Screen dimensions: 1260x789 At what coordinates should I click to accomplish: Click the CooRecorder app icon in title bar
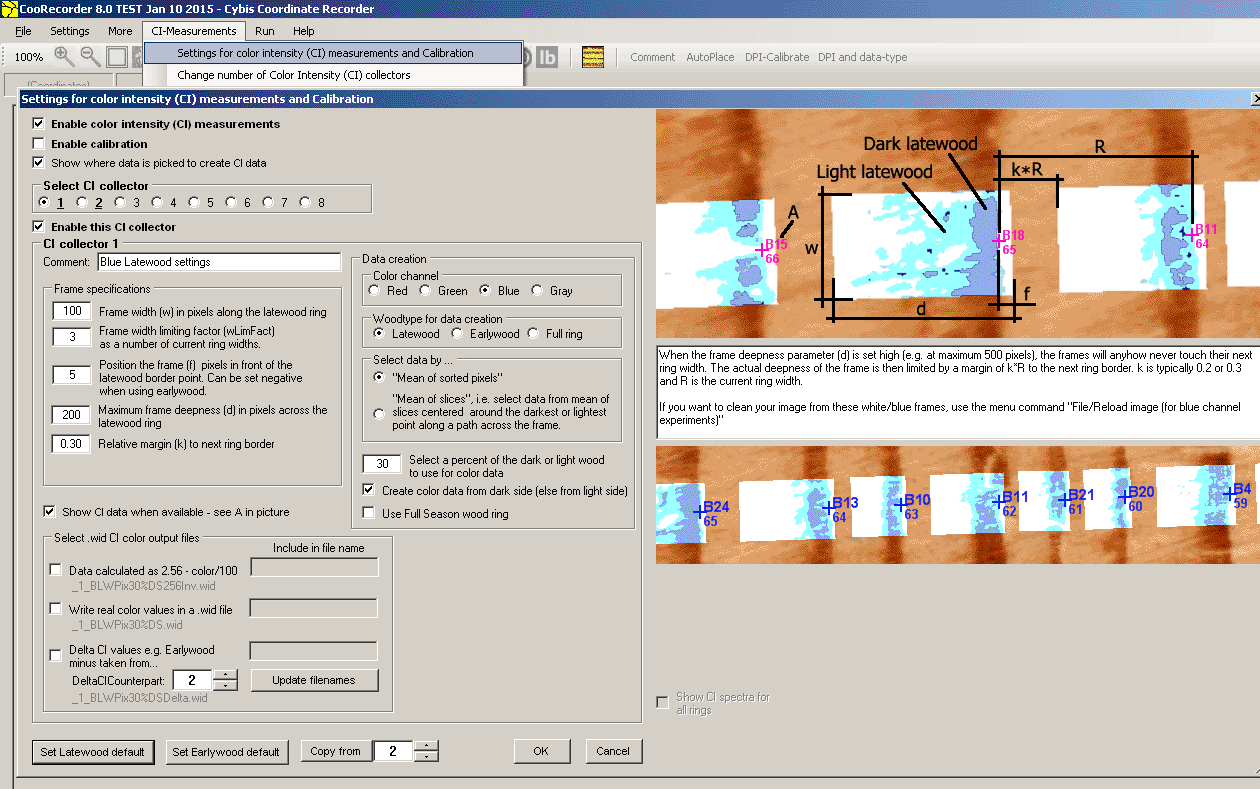9,9
